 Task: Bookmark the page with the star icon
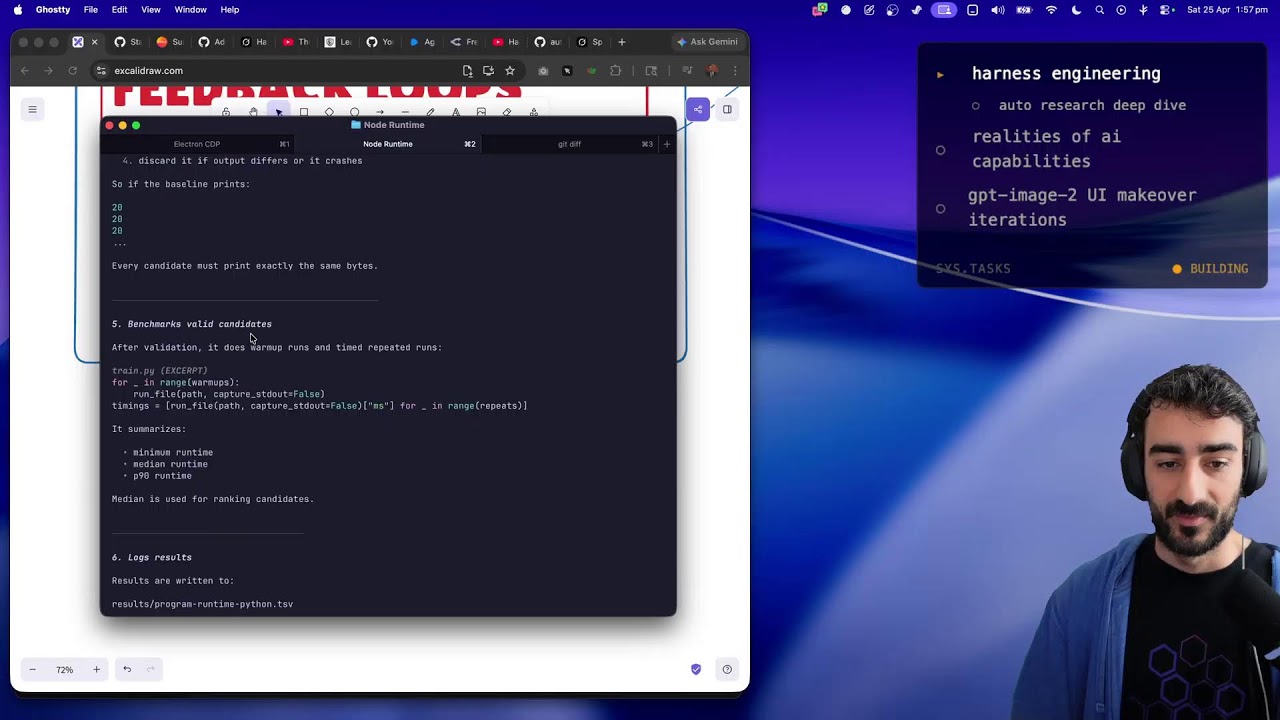click(510, 71)
